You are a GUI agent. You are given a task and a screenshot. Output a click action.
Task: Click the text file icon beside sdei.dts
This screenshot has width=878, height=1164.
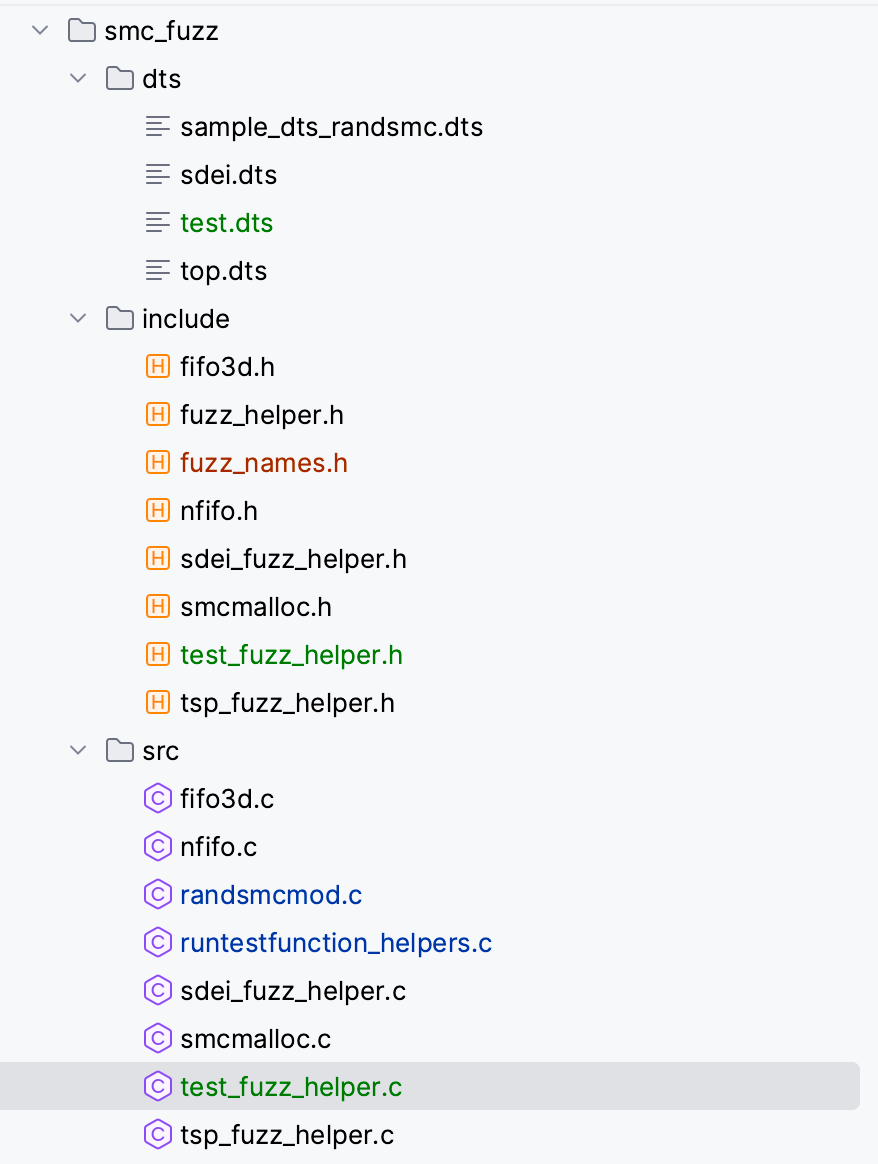158,175
